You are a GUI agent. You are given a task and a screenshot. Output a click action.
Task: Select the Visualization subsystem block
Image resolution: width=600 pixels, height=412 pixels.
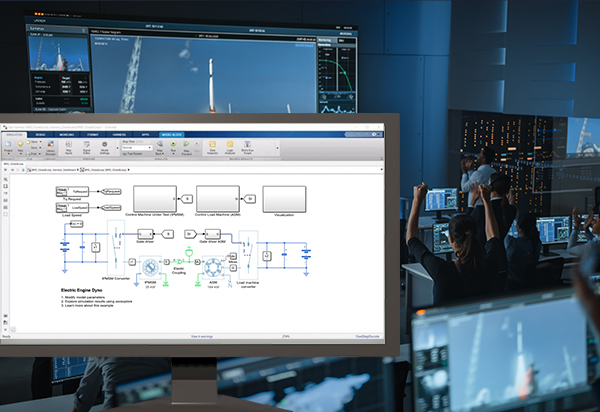coord(283,199)
